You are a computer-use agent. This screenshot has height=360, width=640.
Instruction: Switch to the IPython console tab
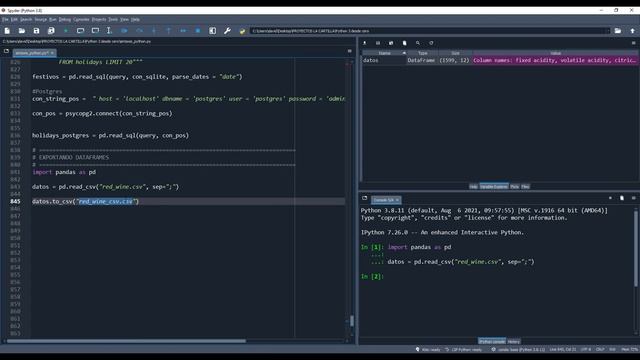coord(492,341)
